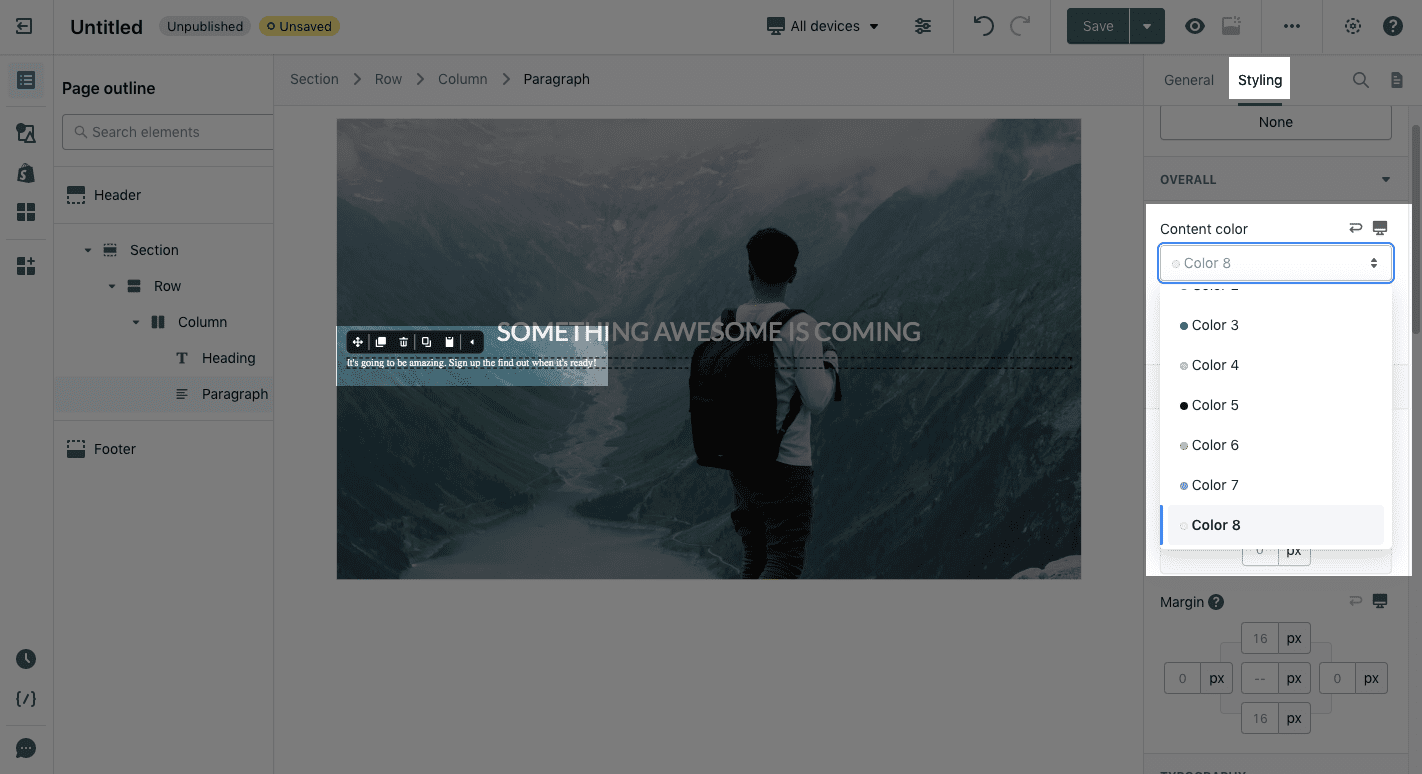Redo the last undone change
The height and width of the screenshot is (774, 1422).
click(1020, 26)
